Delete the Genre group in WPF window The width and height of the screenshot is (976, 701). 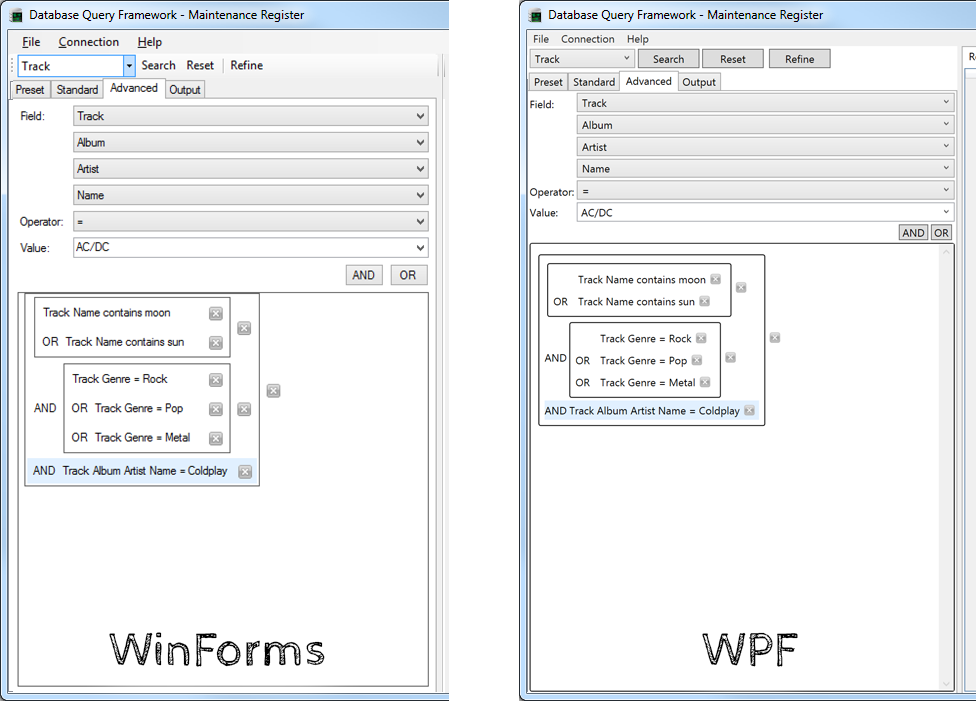[731, 357]
